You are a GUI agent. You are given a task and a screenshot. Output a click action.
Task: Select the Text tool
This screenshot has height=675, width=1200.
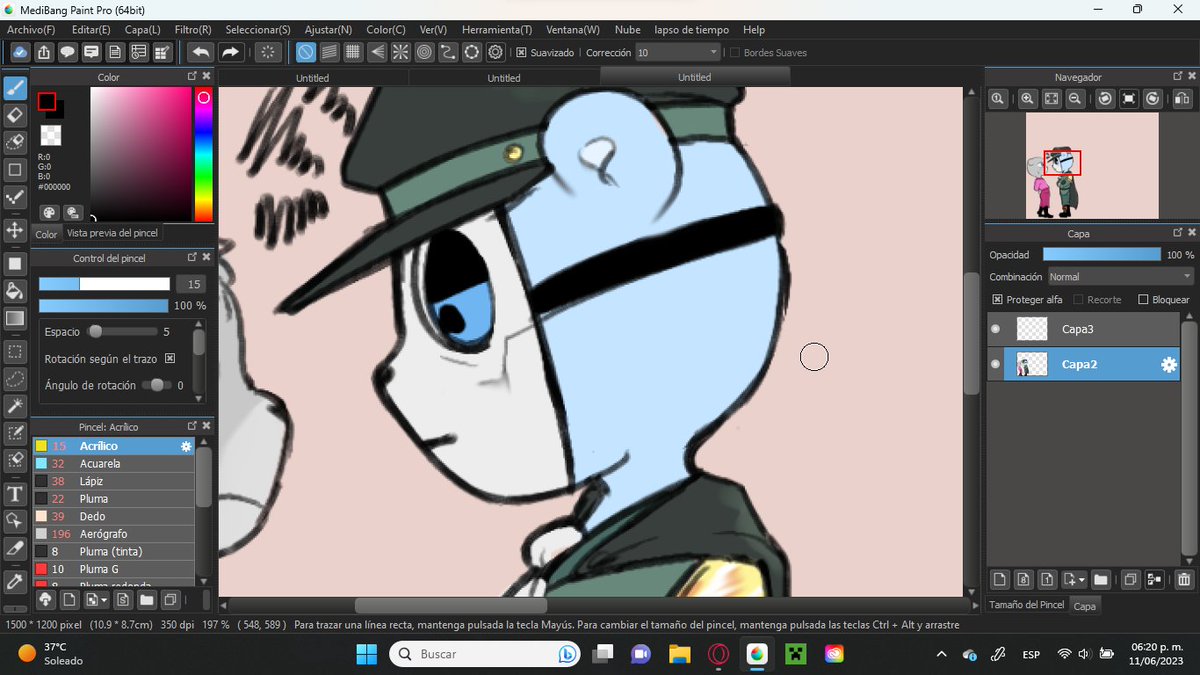[15, 493]
